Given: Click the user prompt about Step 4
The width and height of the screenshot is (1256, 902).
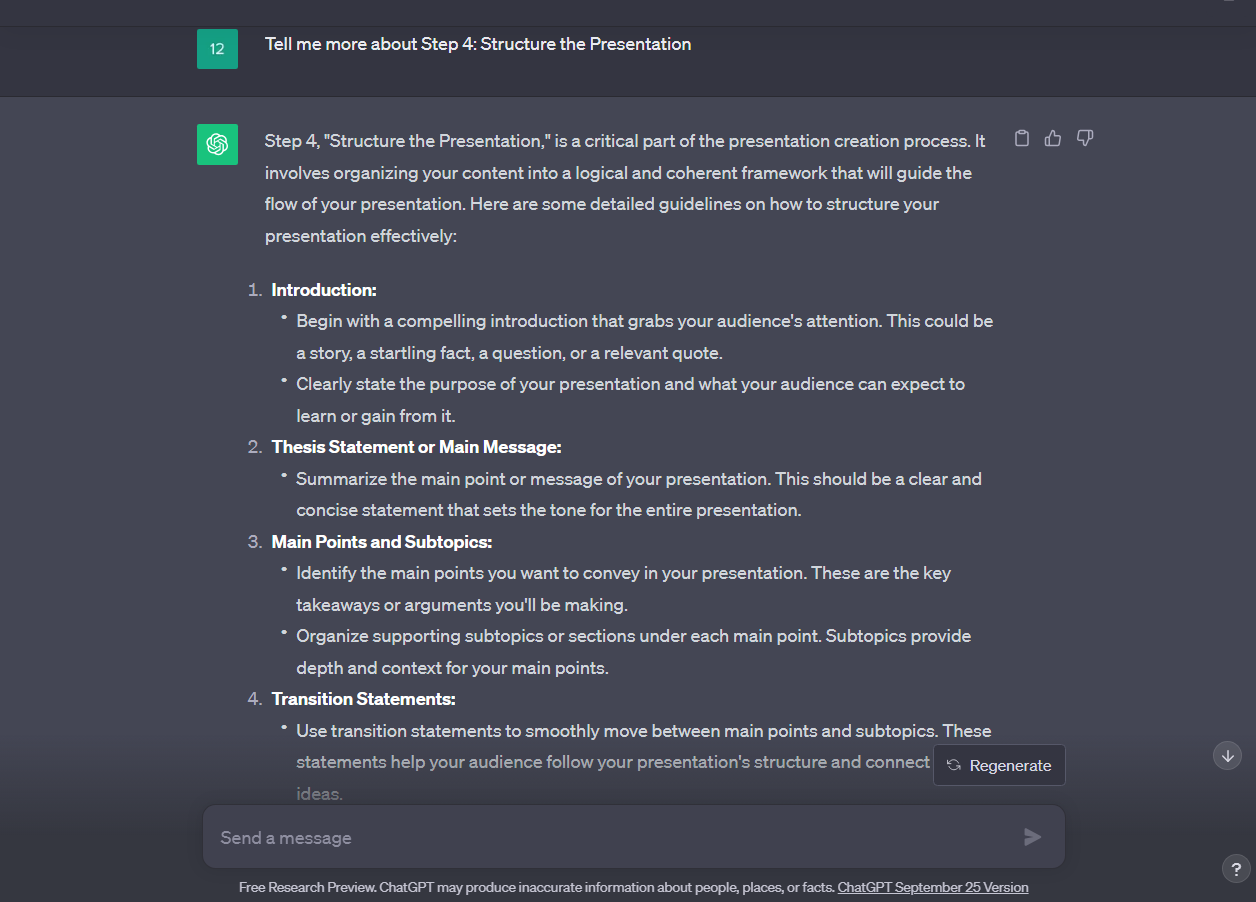Looking at the screenshot, I should tap(478, 44).
